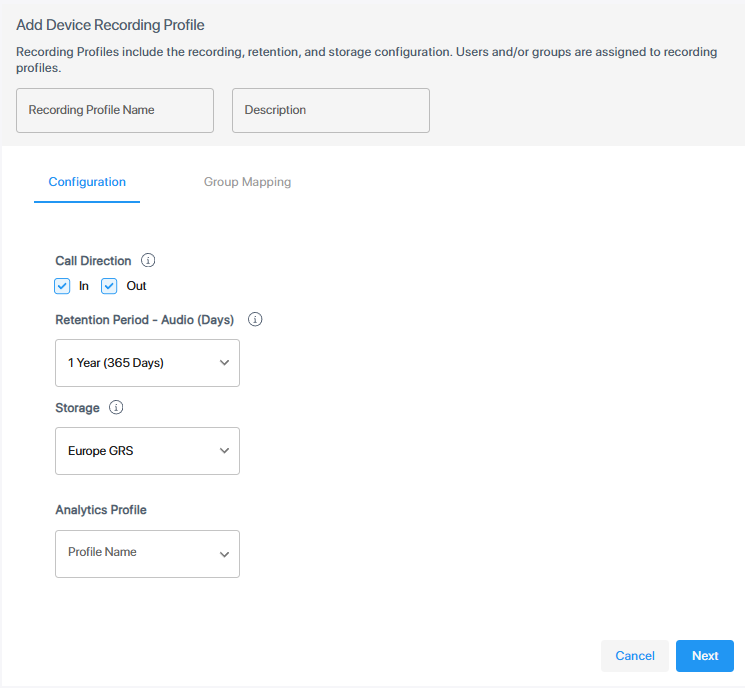Viewport: 745px width, 688px height.
Task: Switch to the Configuration tab
Action: click(87, 182)
